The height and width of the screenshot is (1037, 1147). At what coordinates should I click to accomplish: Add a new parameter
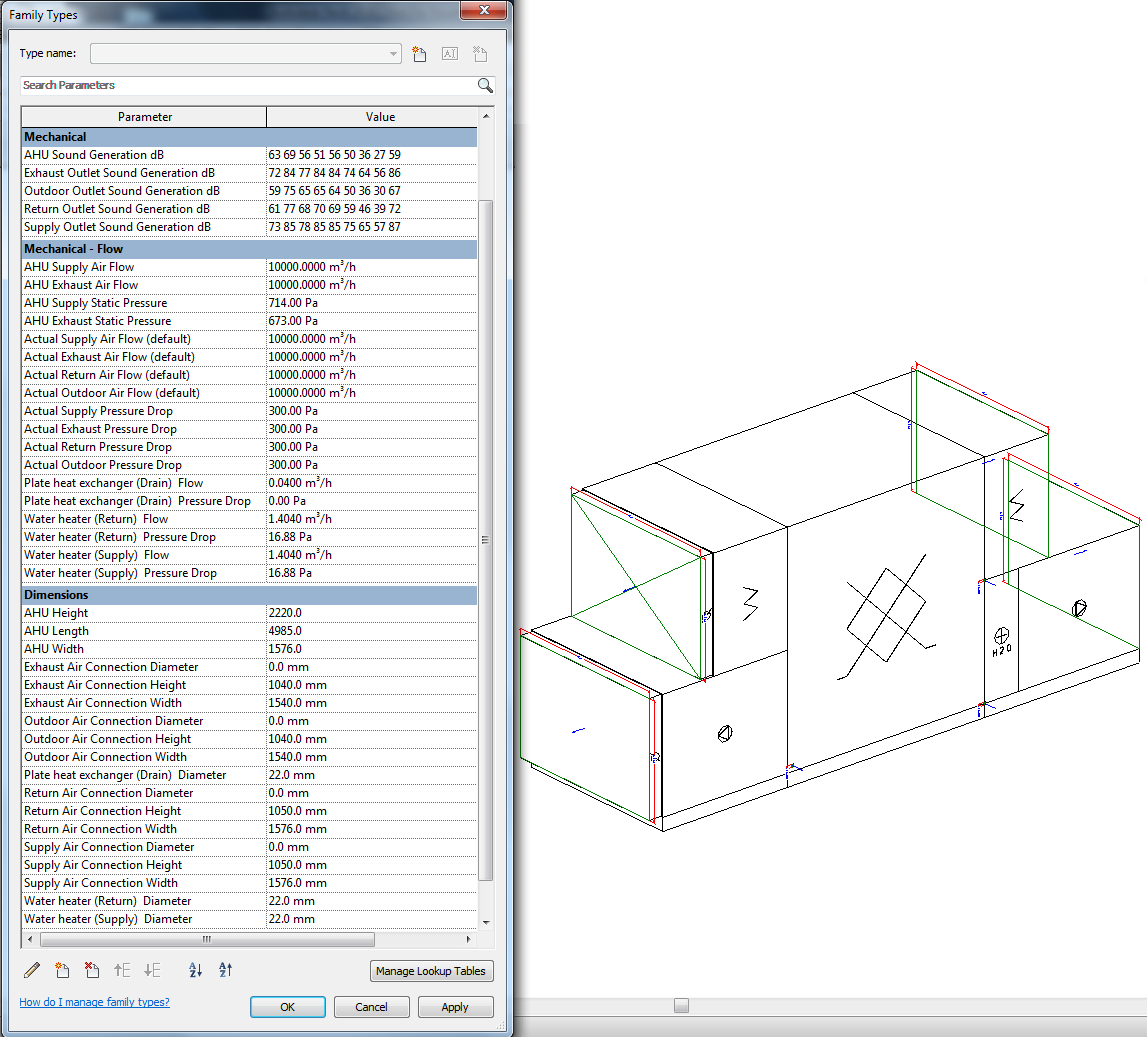tap(62, 970)
